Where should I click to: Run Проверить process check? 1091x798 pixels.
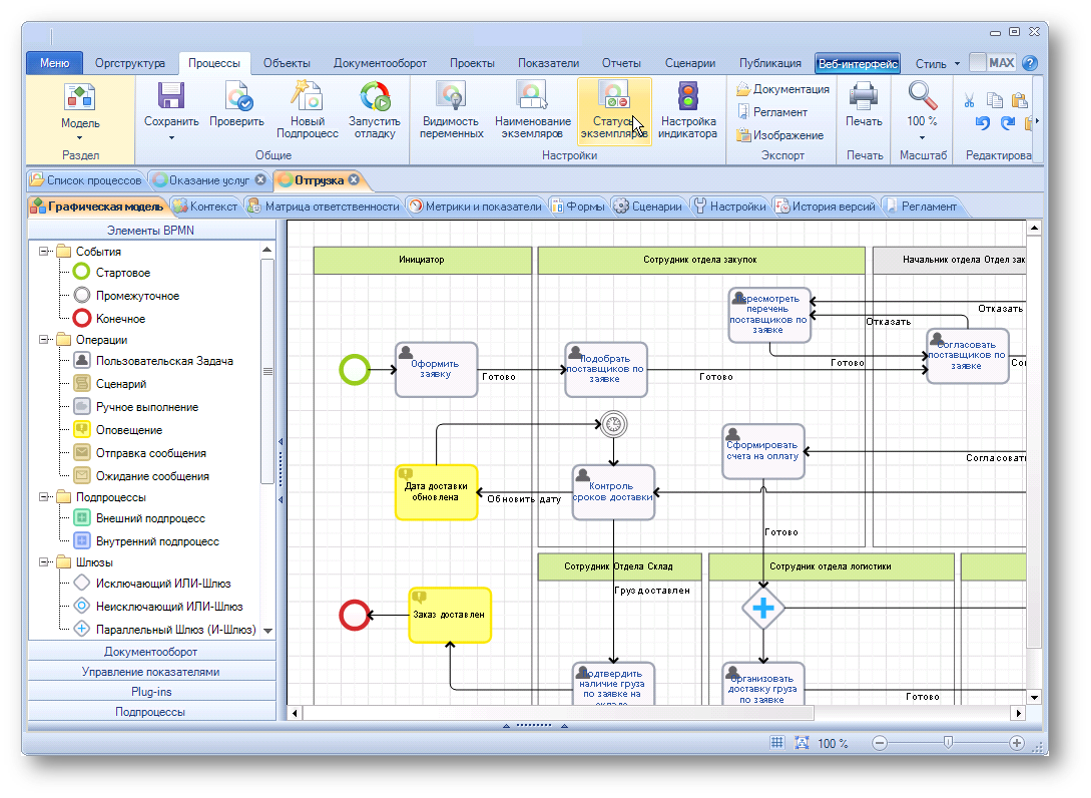pos(237,106)
